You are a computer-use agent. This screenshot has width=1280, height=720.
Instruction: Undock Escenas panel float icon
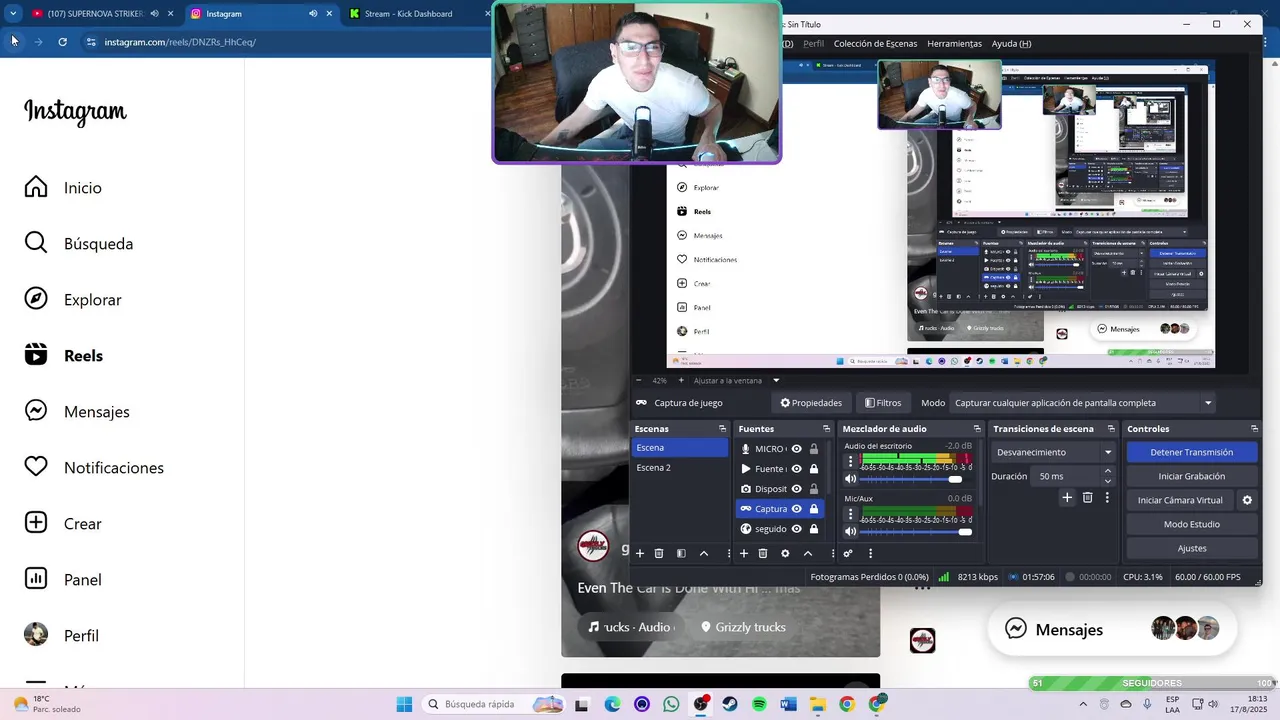[722, 429]
